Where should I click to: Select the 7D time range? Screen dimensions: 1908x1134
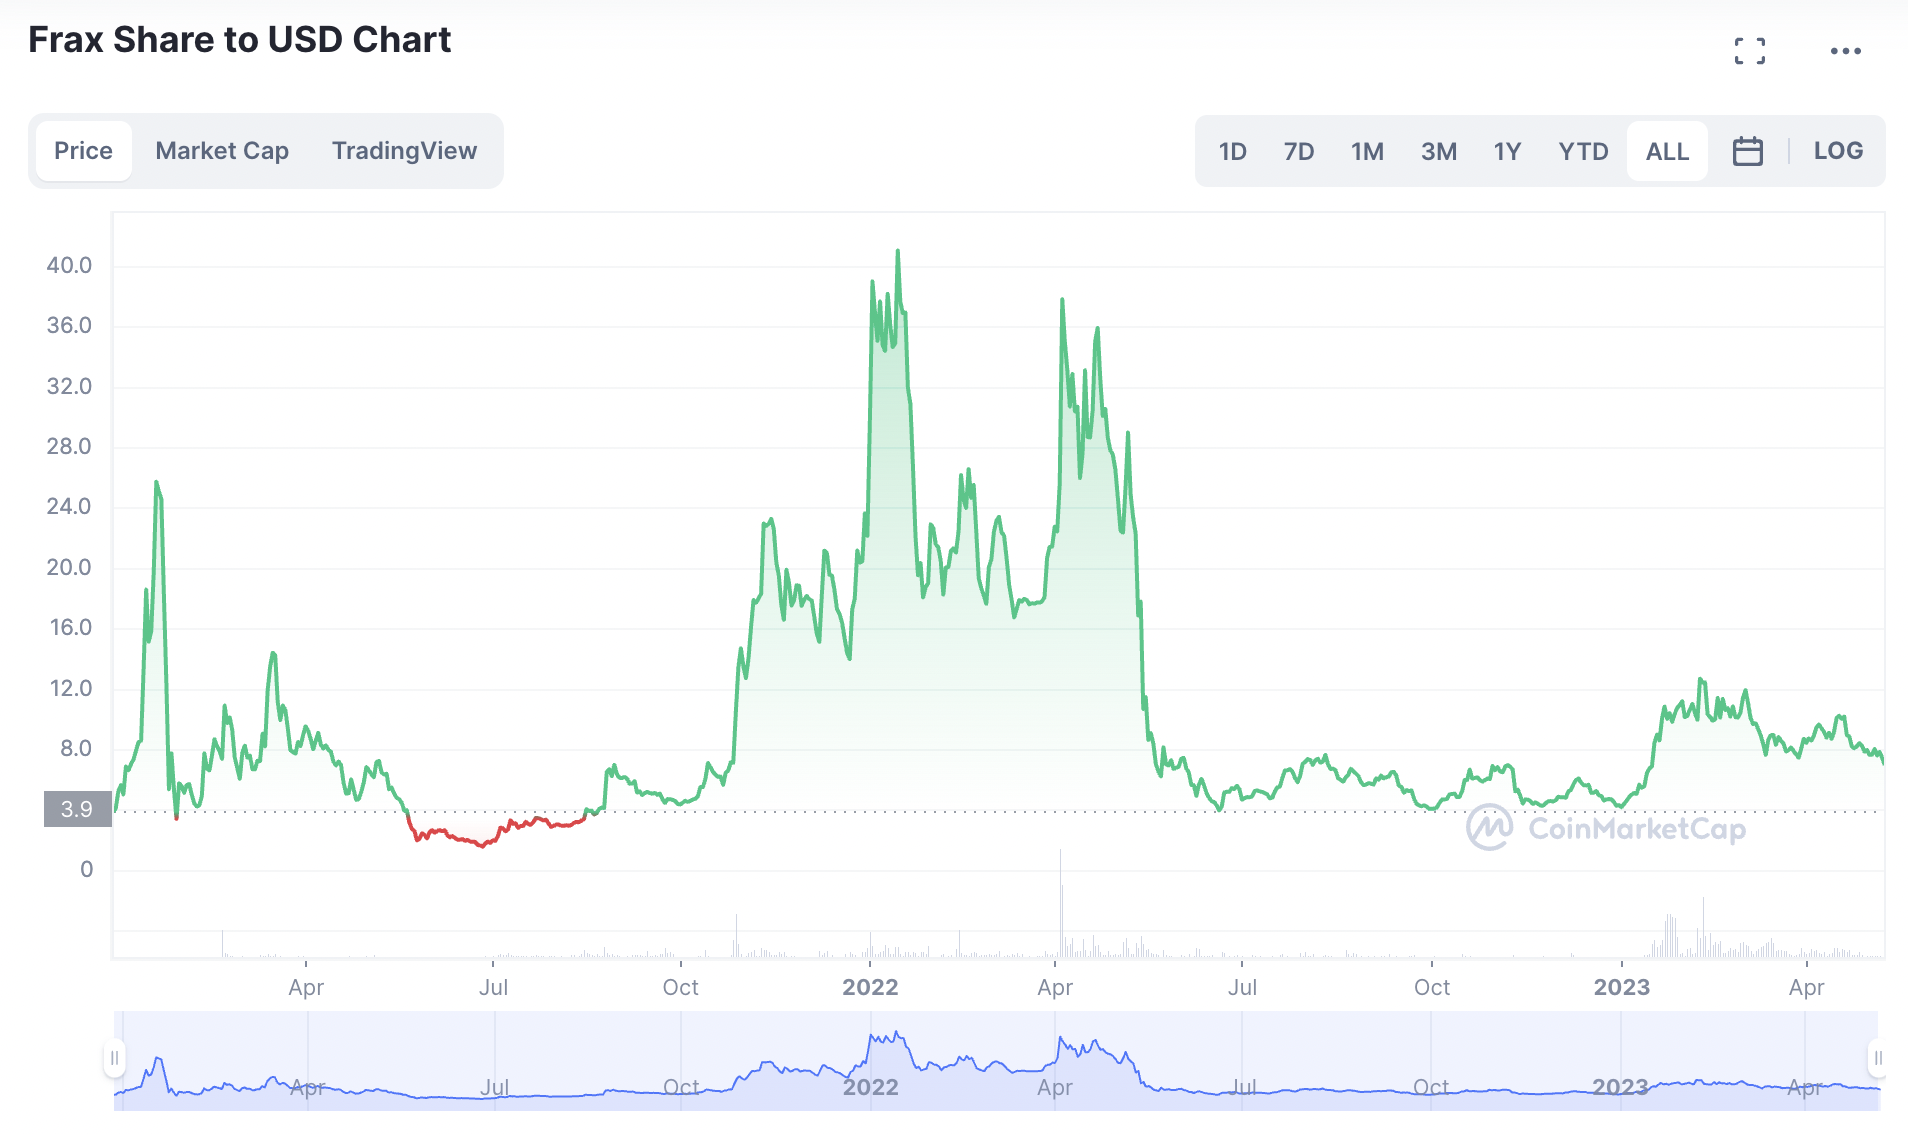(1299, 151)
